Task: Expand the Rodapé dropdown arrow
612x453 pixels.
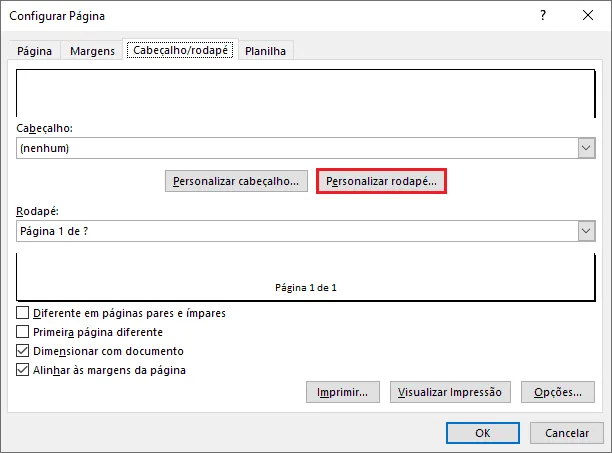Action: click(586, 231)
